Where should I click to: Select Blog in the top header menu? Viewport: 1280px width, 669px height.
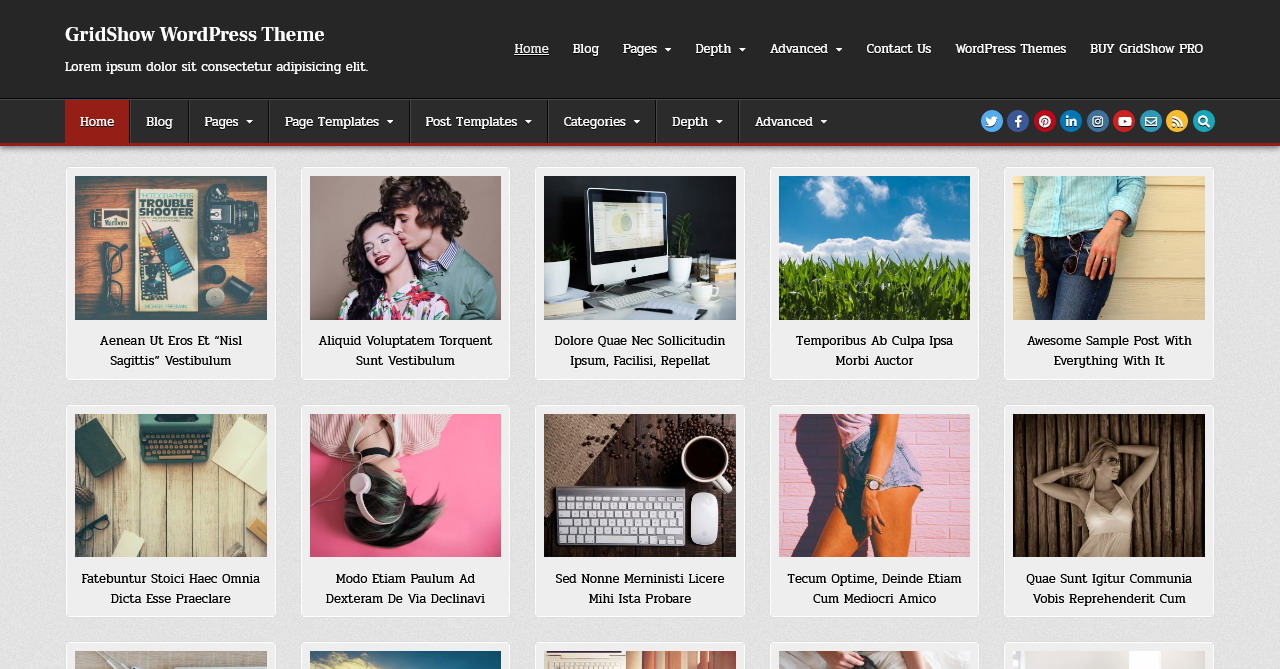[586, 49]
